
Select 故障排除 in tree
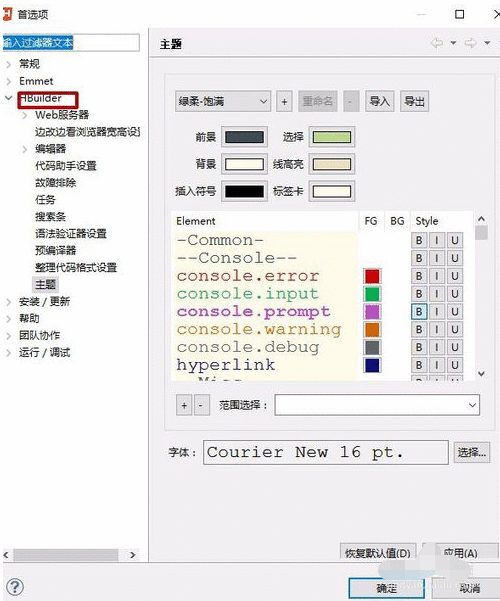tap(56, 183)
